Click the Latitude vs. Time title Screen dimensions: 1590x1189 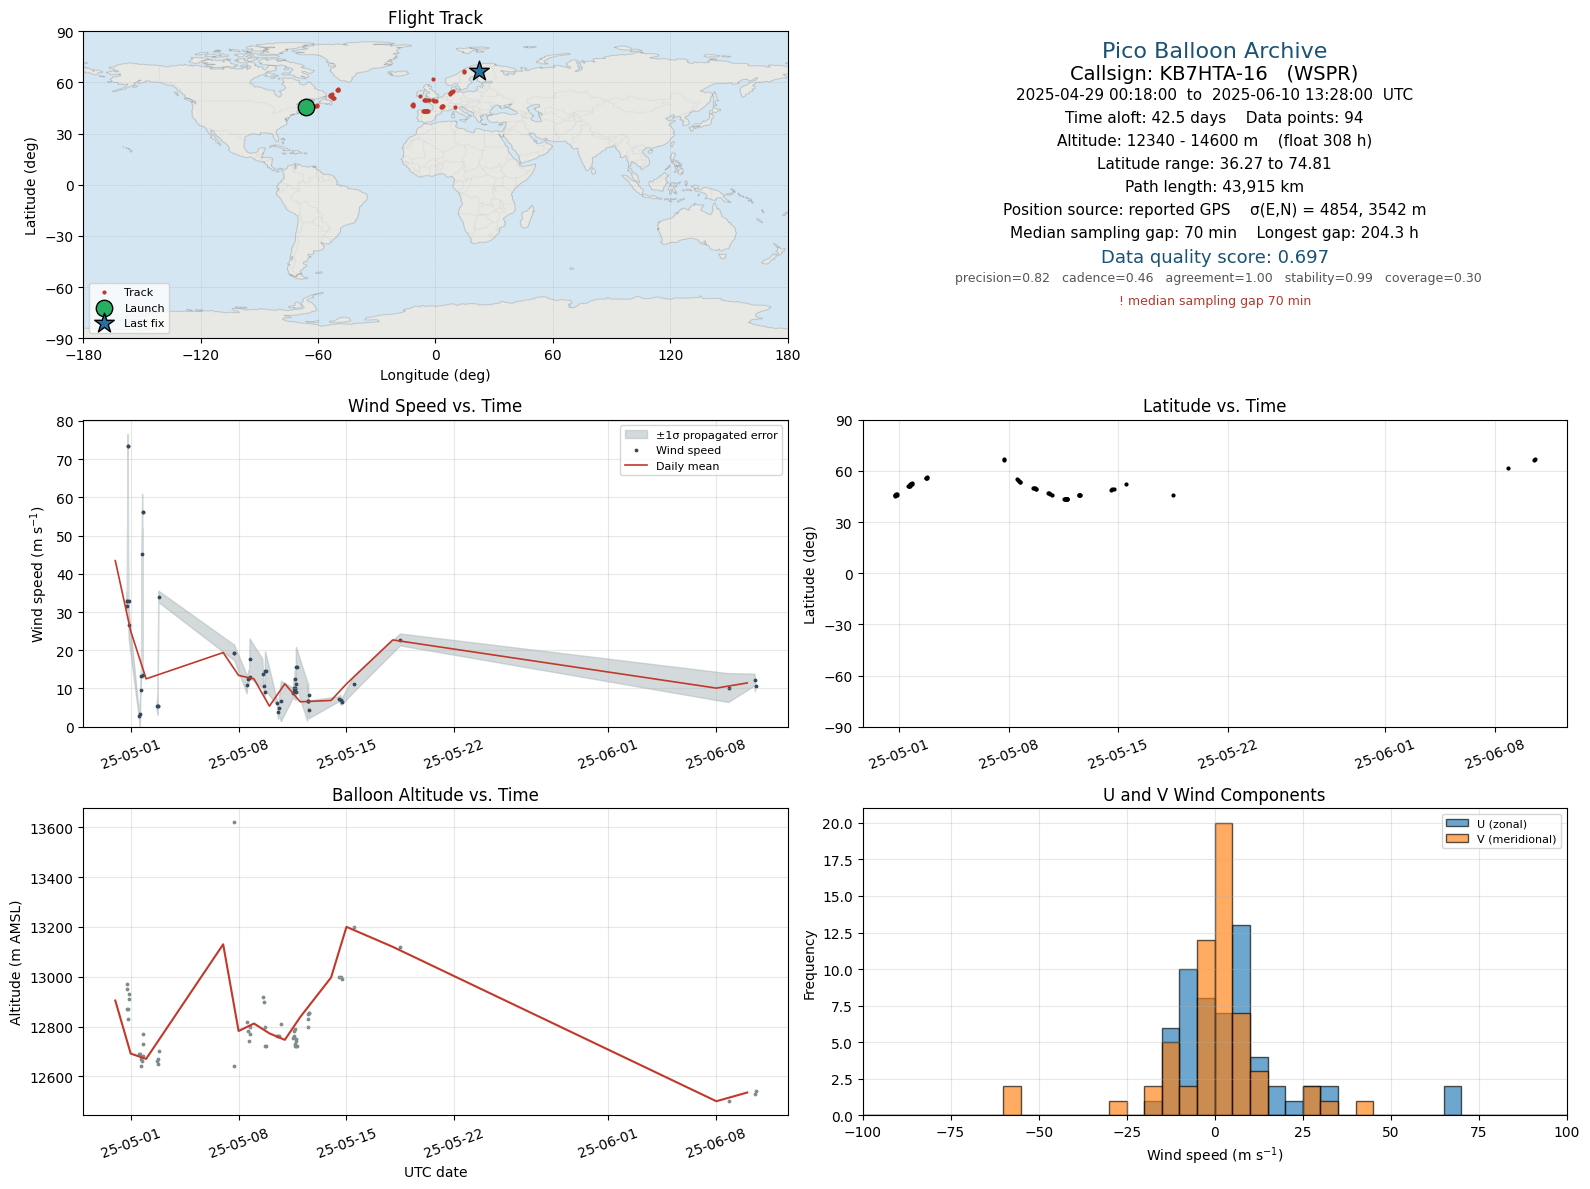click(1214, 406)
